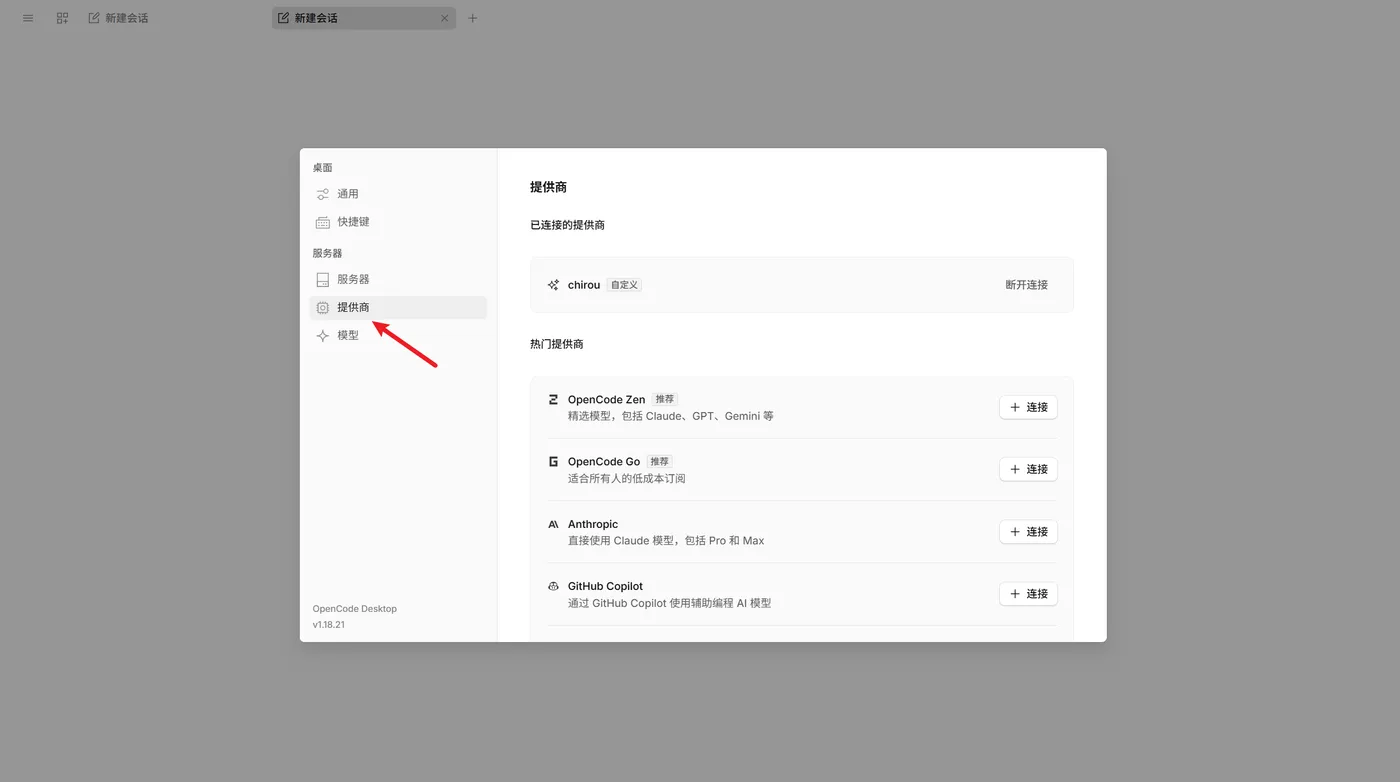Click the 已连接的提供商 section heading

click(568, 225)
